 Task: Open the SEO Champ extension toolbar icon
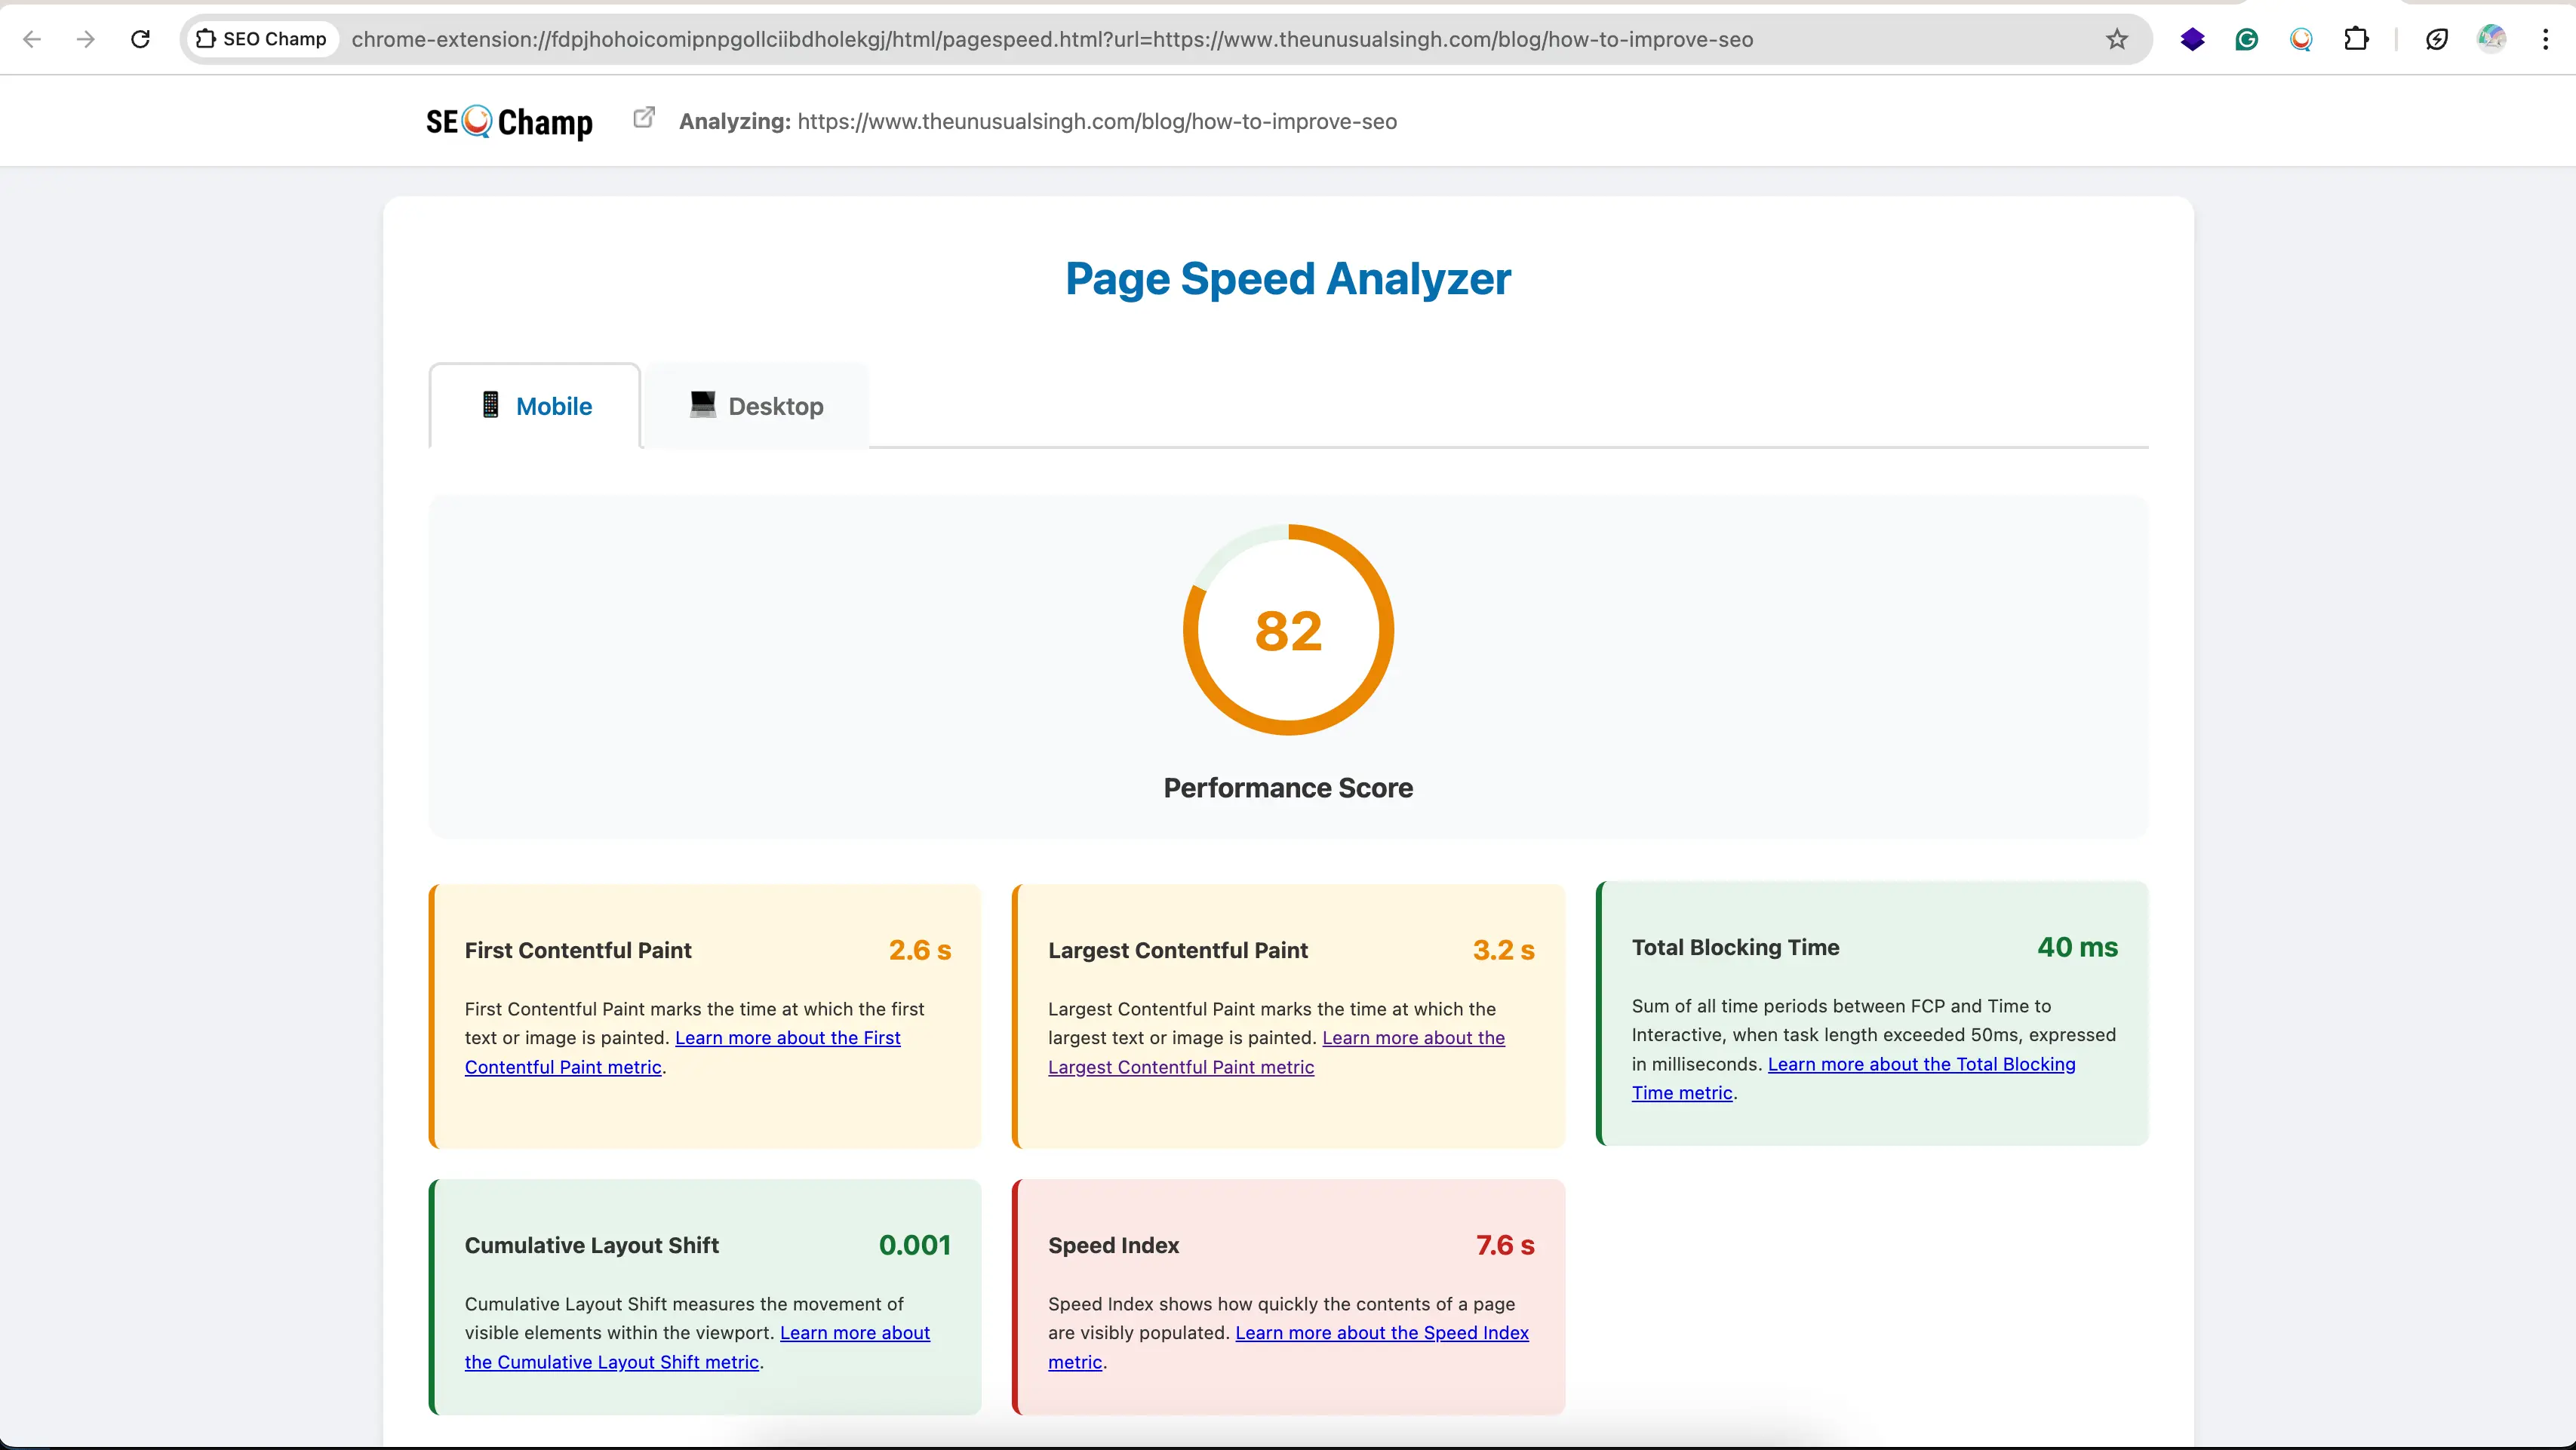pos(2301,39)
